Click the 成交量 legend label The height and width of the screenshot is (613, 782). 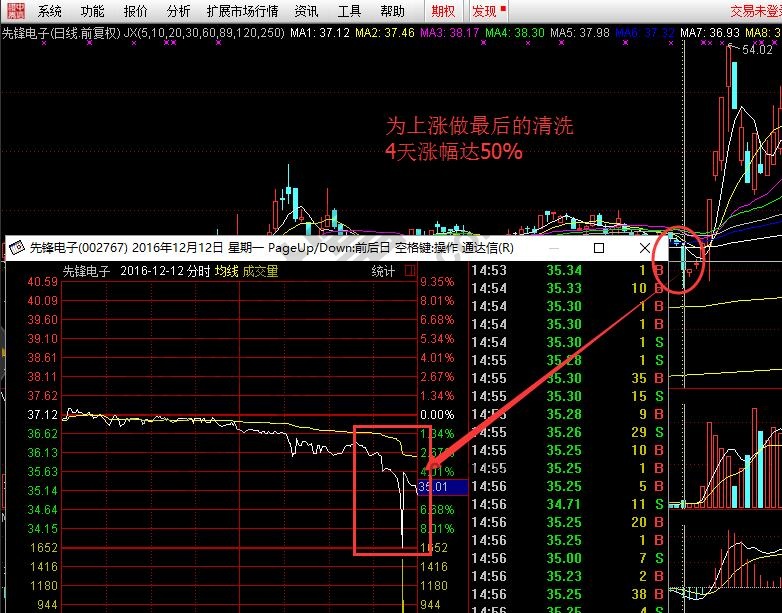(x=260, y=271)
